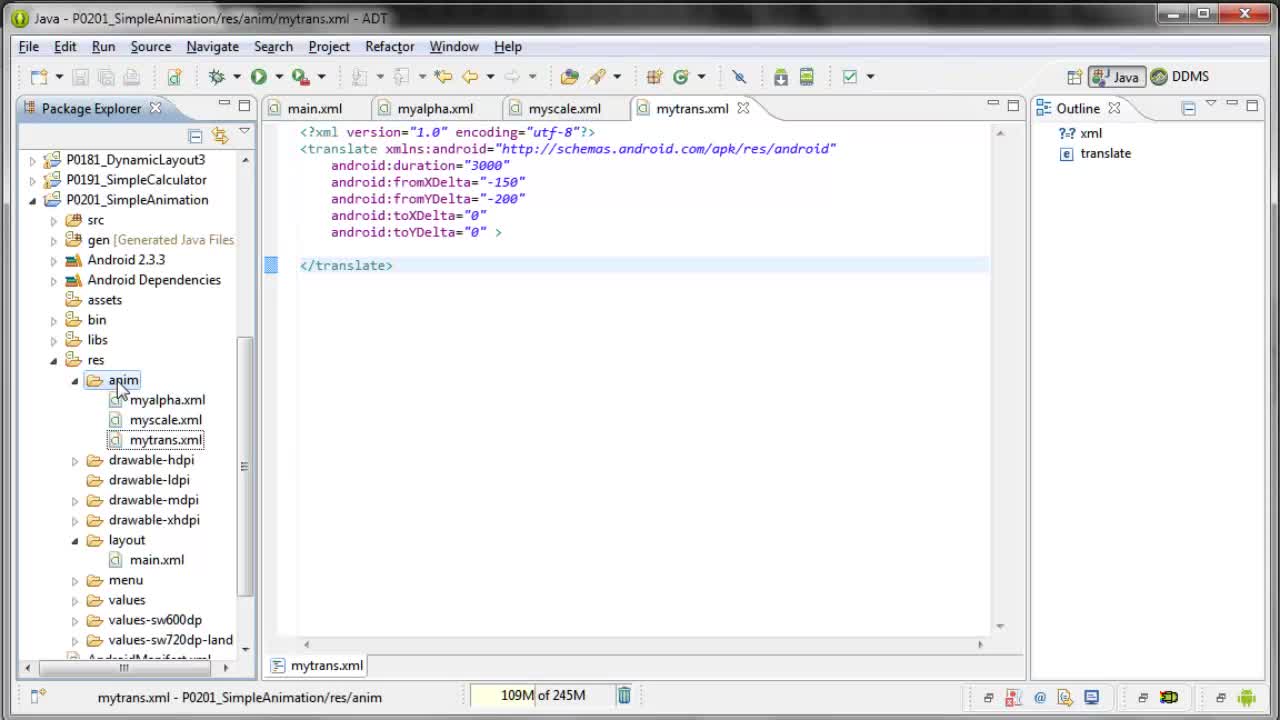Image resolution: width=1280 pixels, height=720 pixels.
Task: Maximize the Outline panel
Action: (x=1252, y=104)
